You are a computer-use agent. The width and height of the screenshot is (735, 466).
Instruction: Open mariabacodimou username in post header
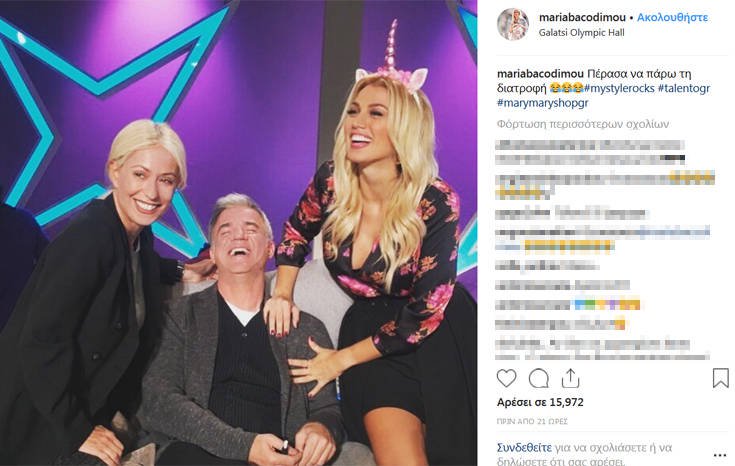(582, 17)
